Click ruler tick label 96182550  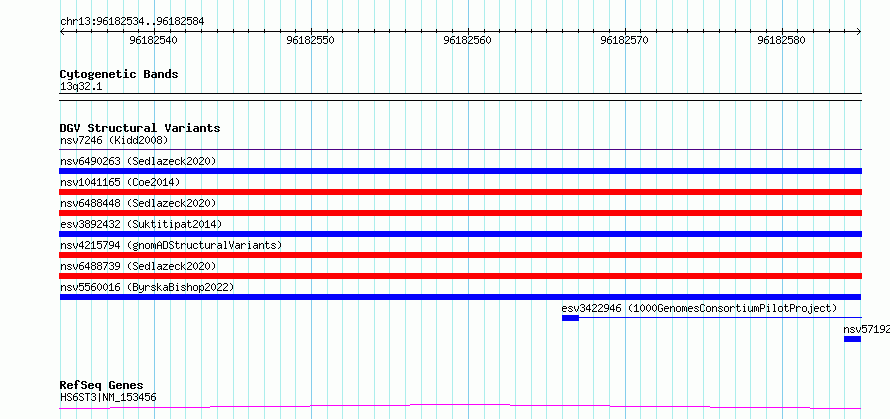tap(310, 40)
